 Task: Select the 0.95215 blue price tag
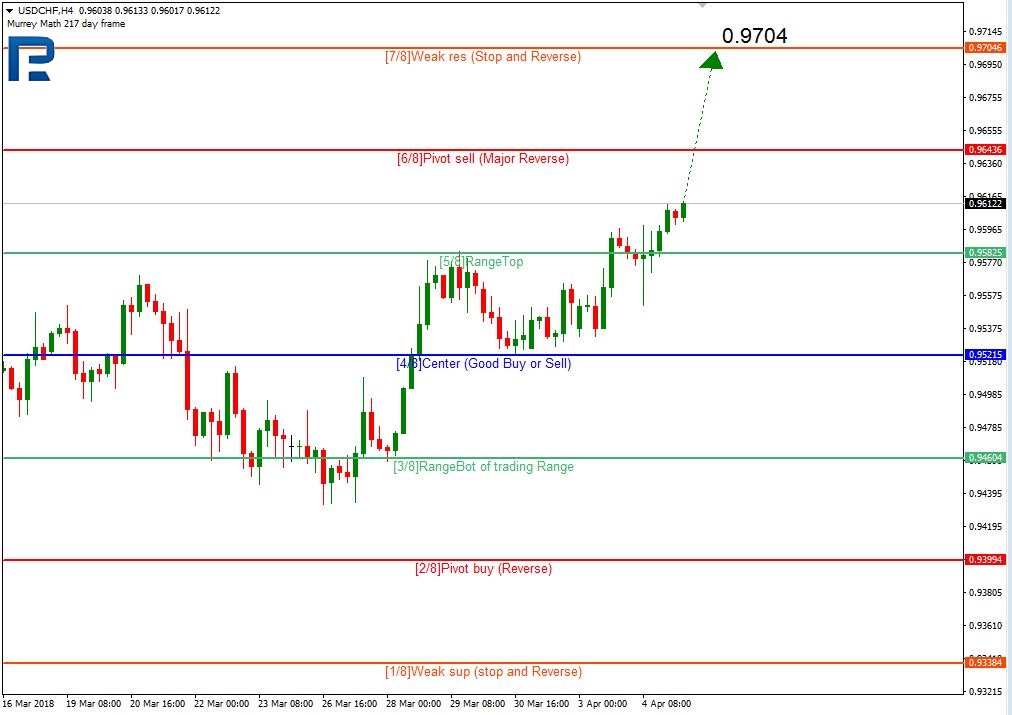[x=985, y=355]
